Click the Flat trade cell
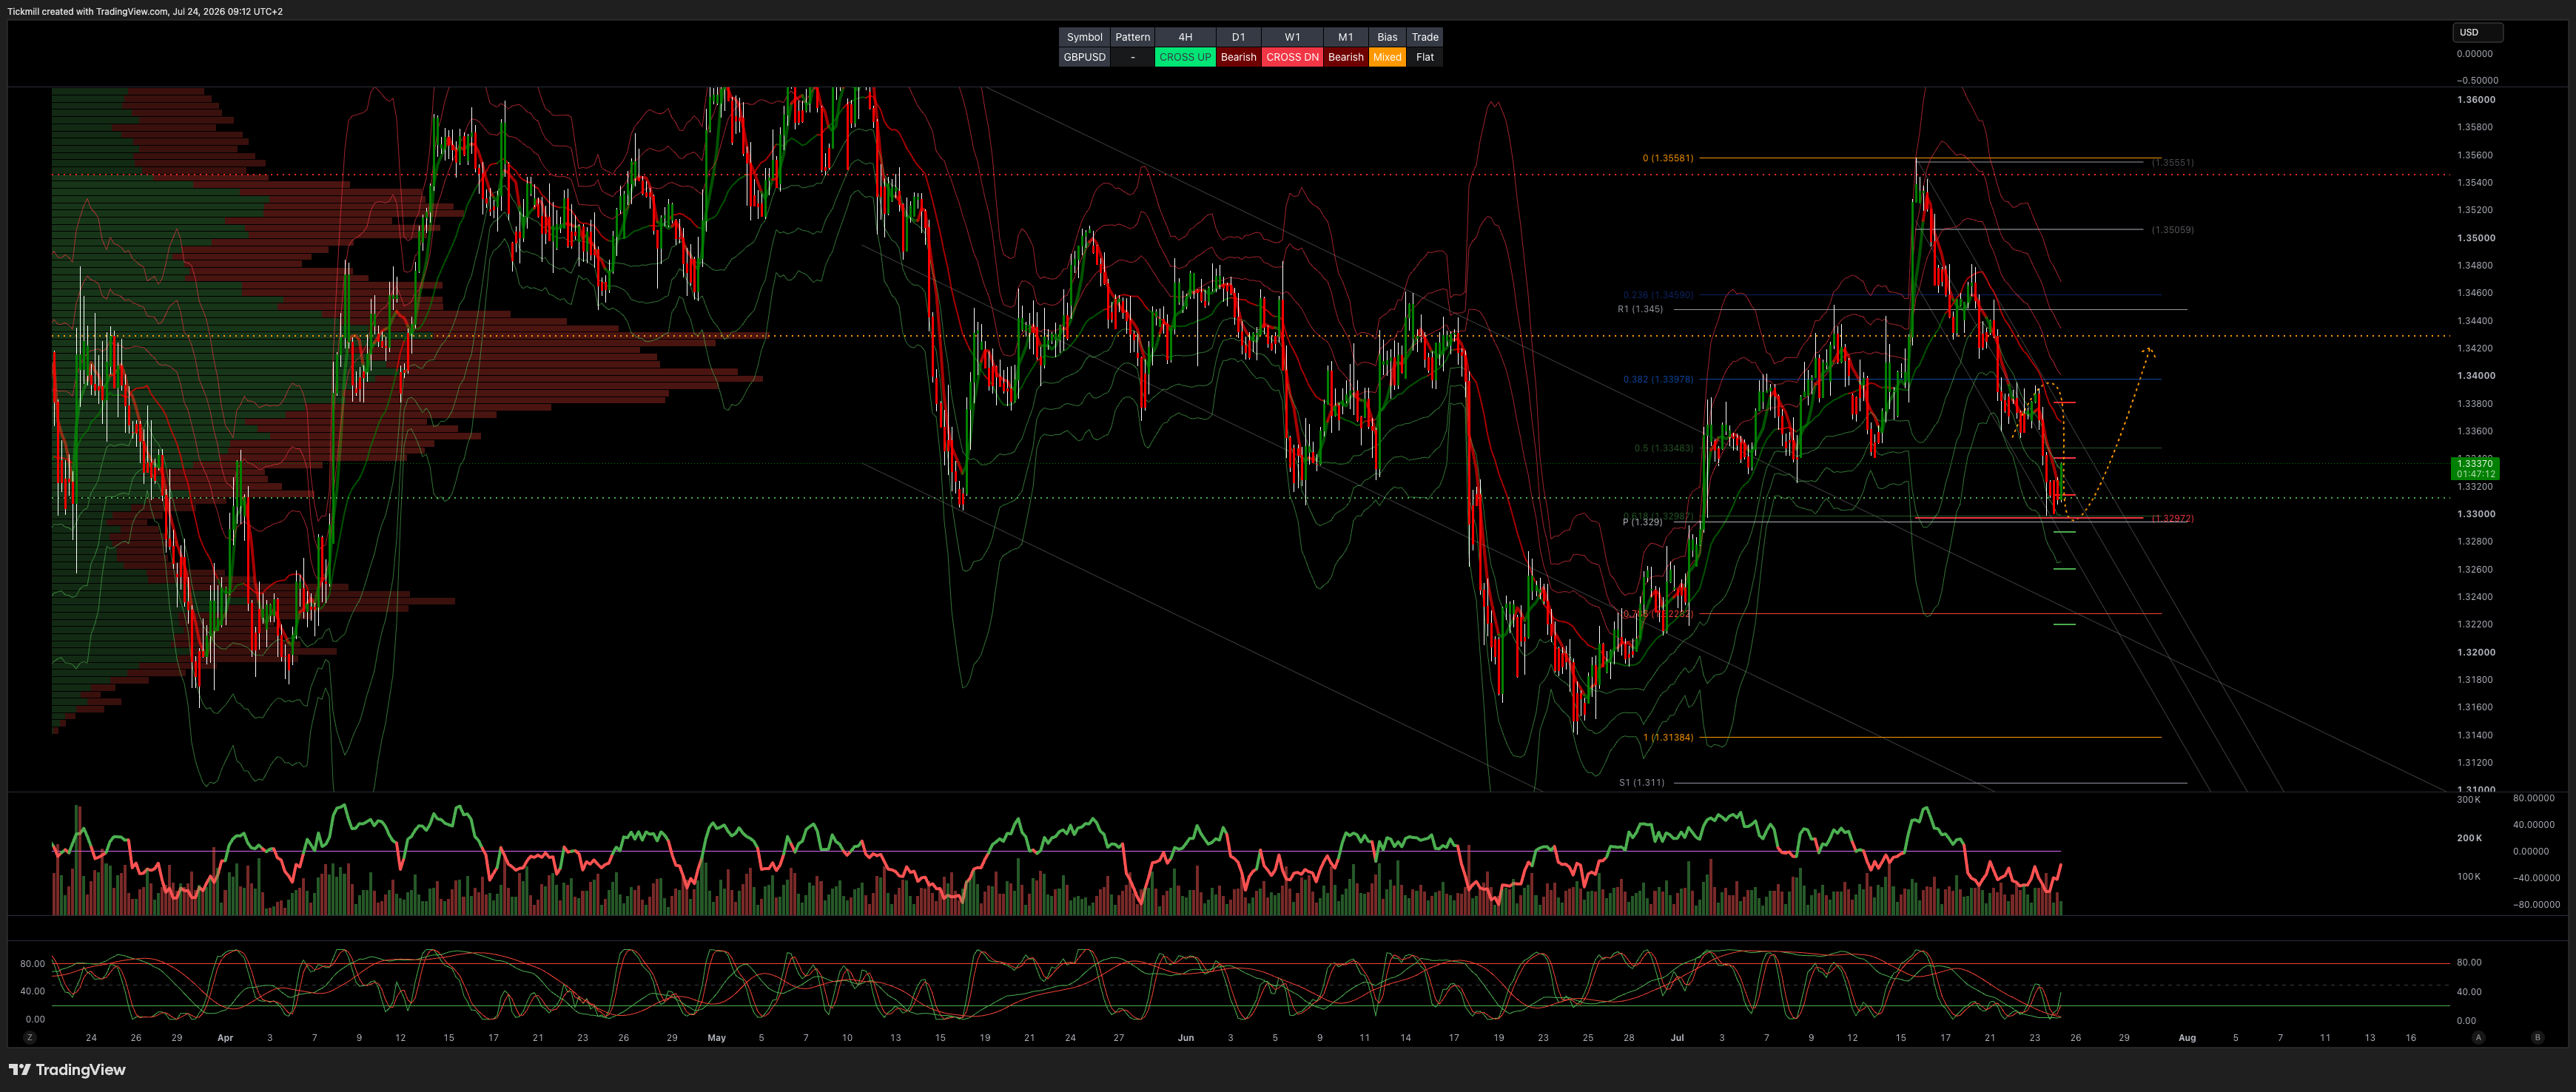The width and height of the screenshot is (2576, 1092). coord(1425,57)
